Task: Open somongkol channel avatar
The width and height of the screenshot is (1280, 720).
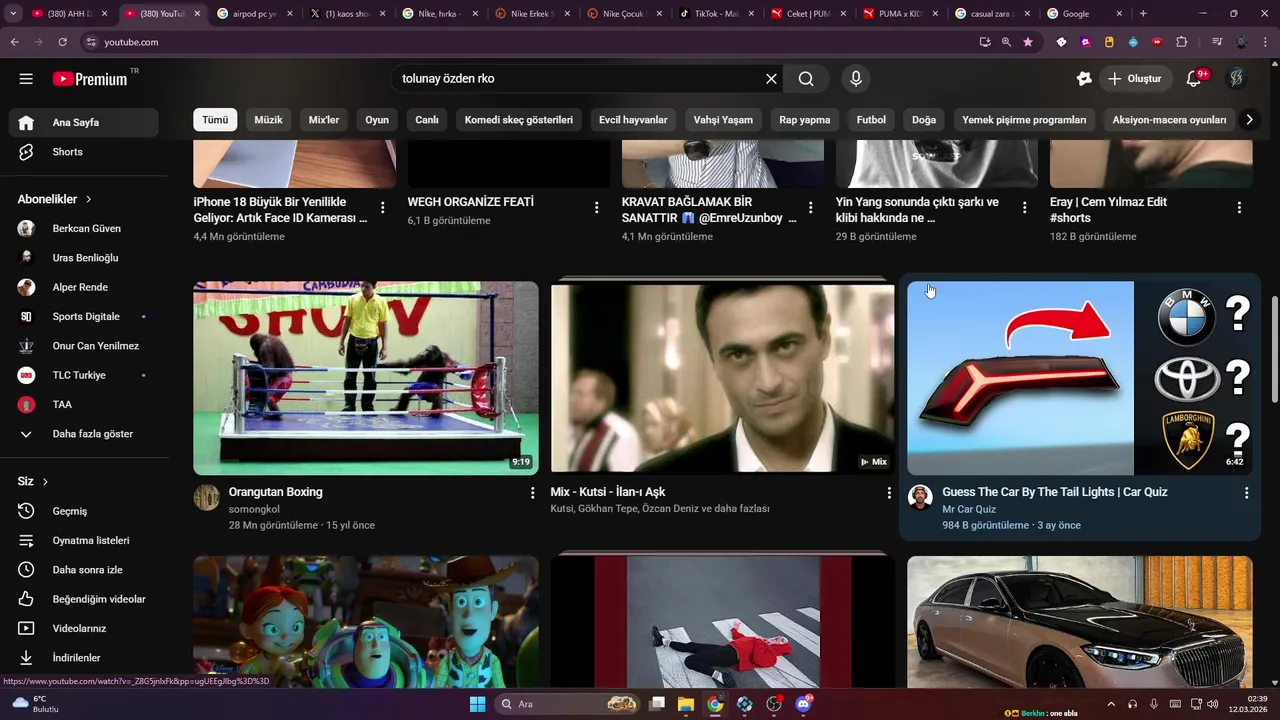Action: click(206, 497)
